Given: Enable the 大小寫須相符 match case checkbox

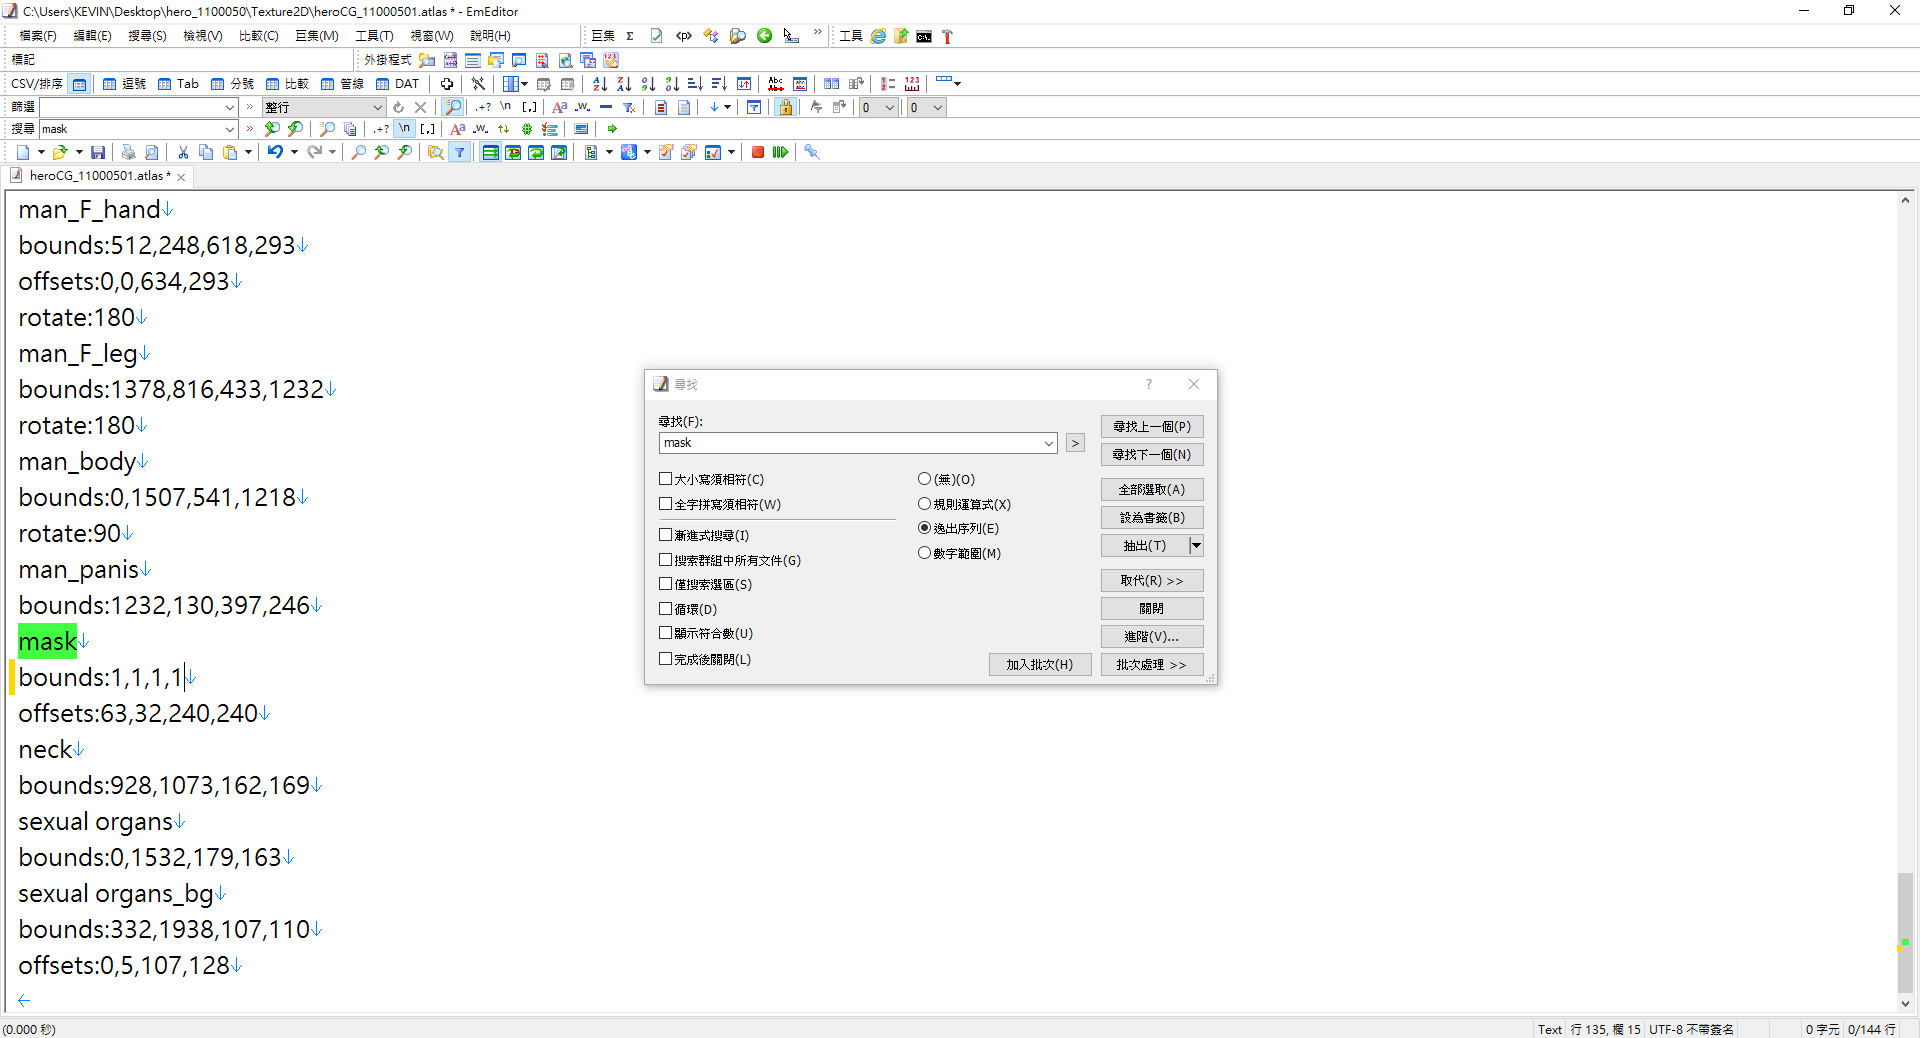Looking at the screenshot, I should pos(665,479).
